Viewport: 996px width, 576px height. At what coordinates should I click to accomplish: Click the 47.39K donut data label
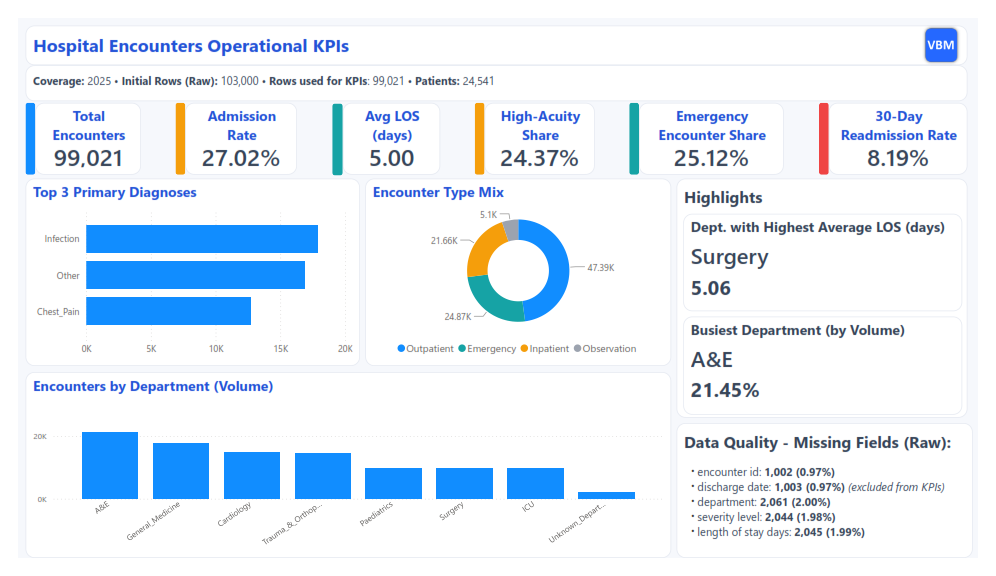tap(601, 268)
